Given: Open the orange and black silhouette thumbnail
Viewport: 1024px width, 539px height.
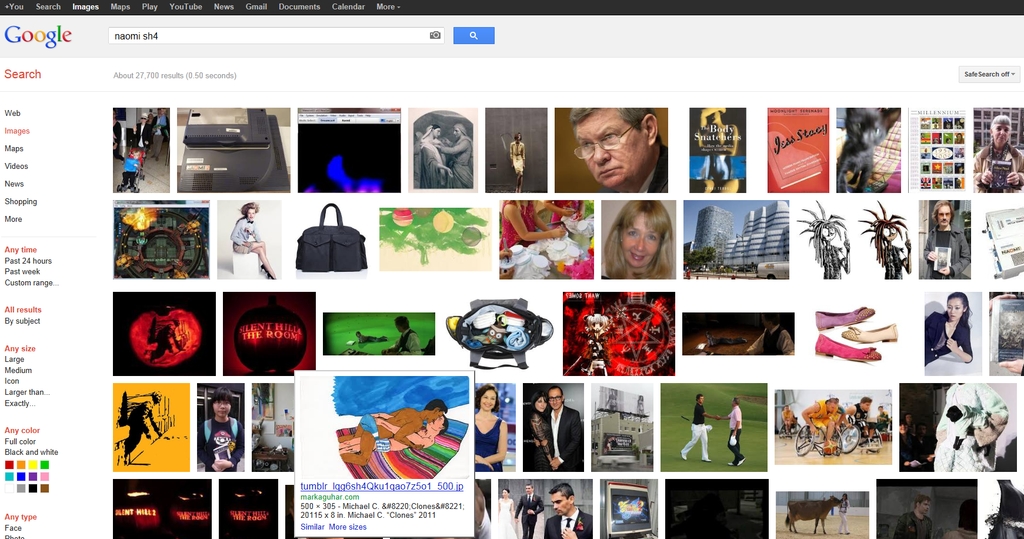Looking at the screenshot, I should click(152, 427).
